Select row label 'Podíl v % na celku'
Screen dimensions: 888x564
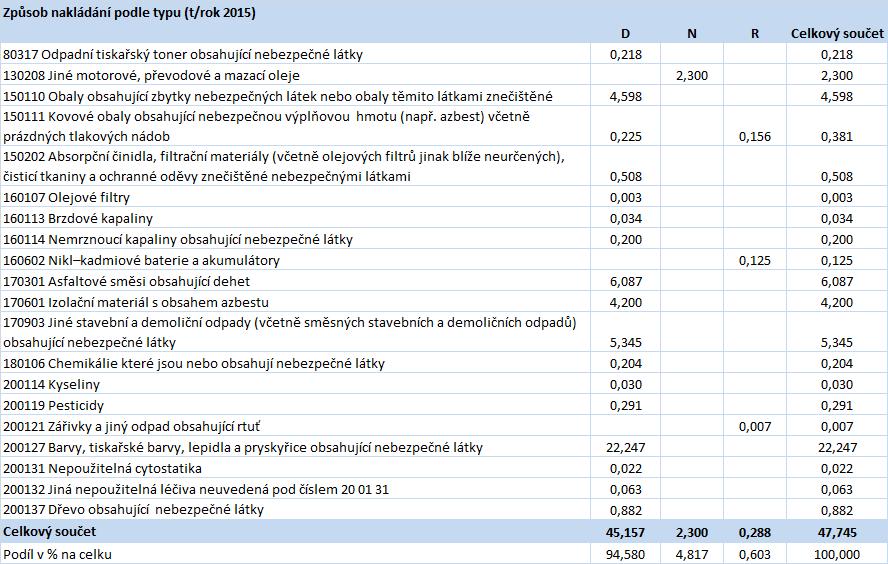pyautogui.click(x=57, y=554)
